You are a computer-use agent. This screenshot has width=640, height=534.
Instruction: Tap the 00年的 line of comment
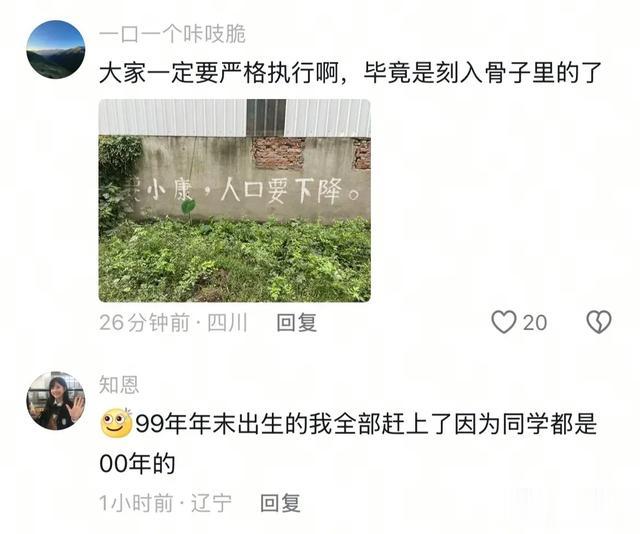click(137, 463)
